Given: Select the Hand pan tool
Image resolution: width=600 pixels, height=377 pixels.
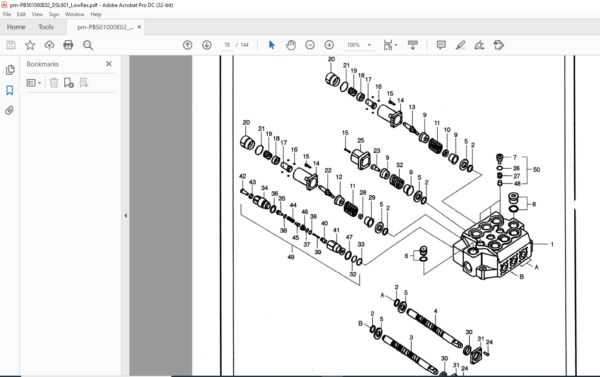Looking at the screenshot, I should click(291, 45).
